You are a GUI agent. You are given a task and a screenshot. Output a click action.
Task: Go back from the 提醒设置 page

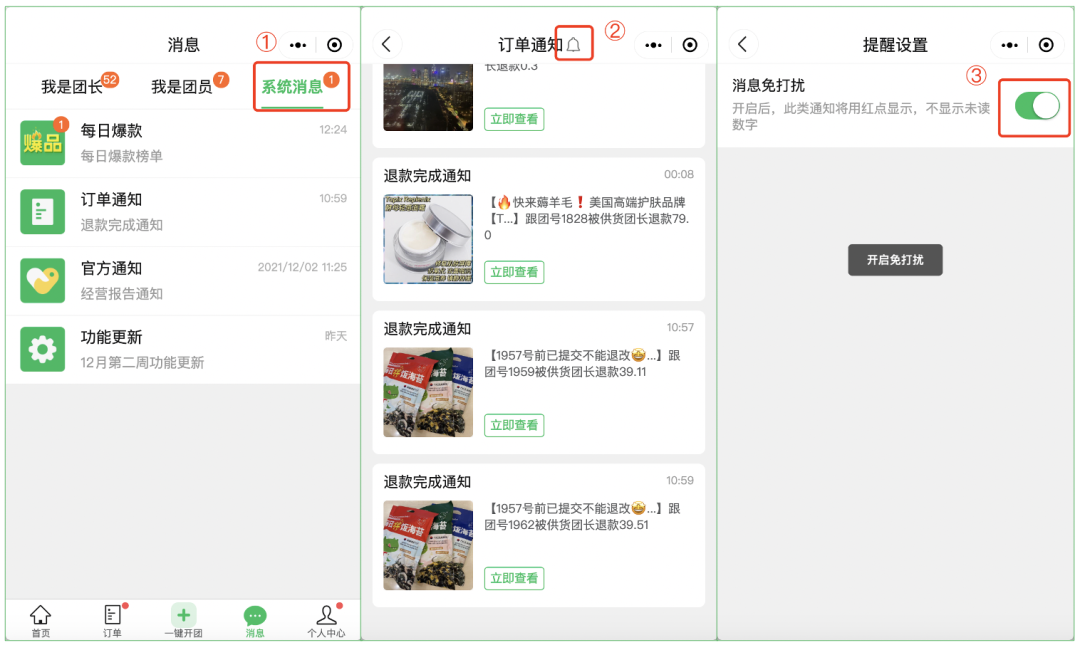pos(742,44)
